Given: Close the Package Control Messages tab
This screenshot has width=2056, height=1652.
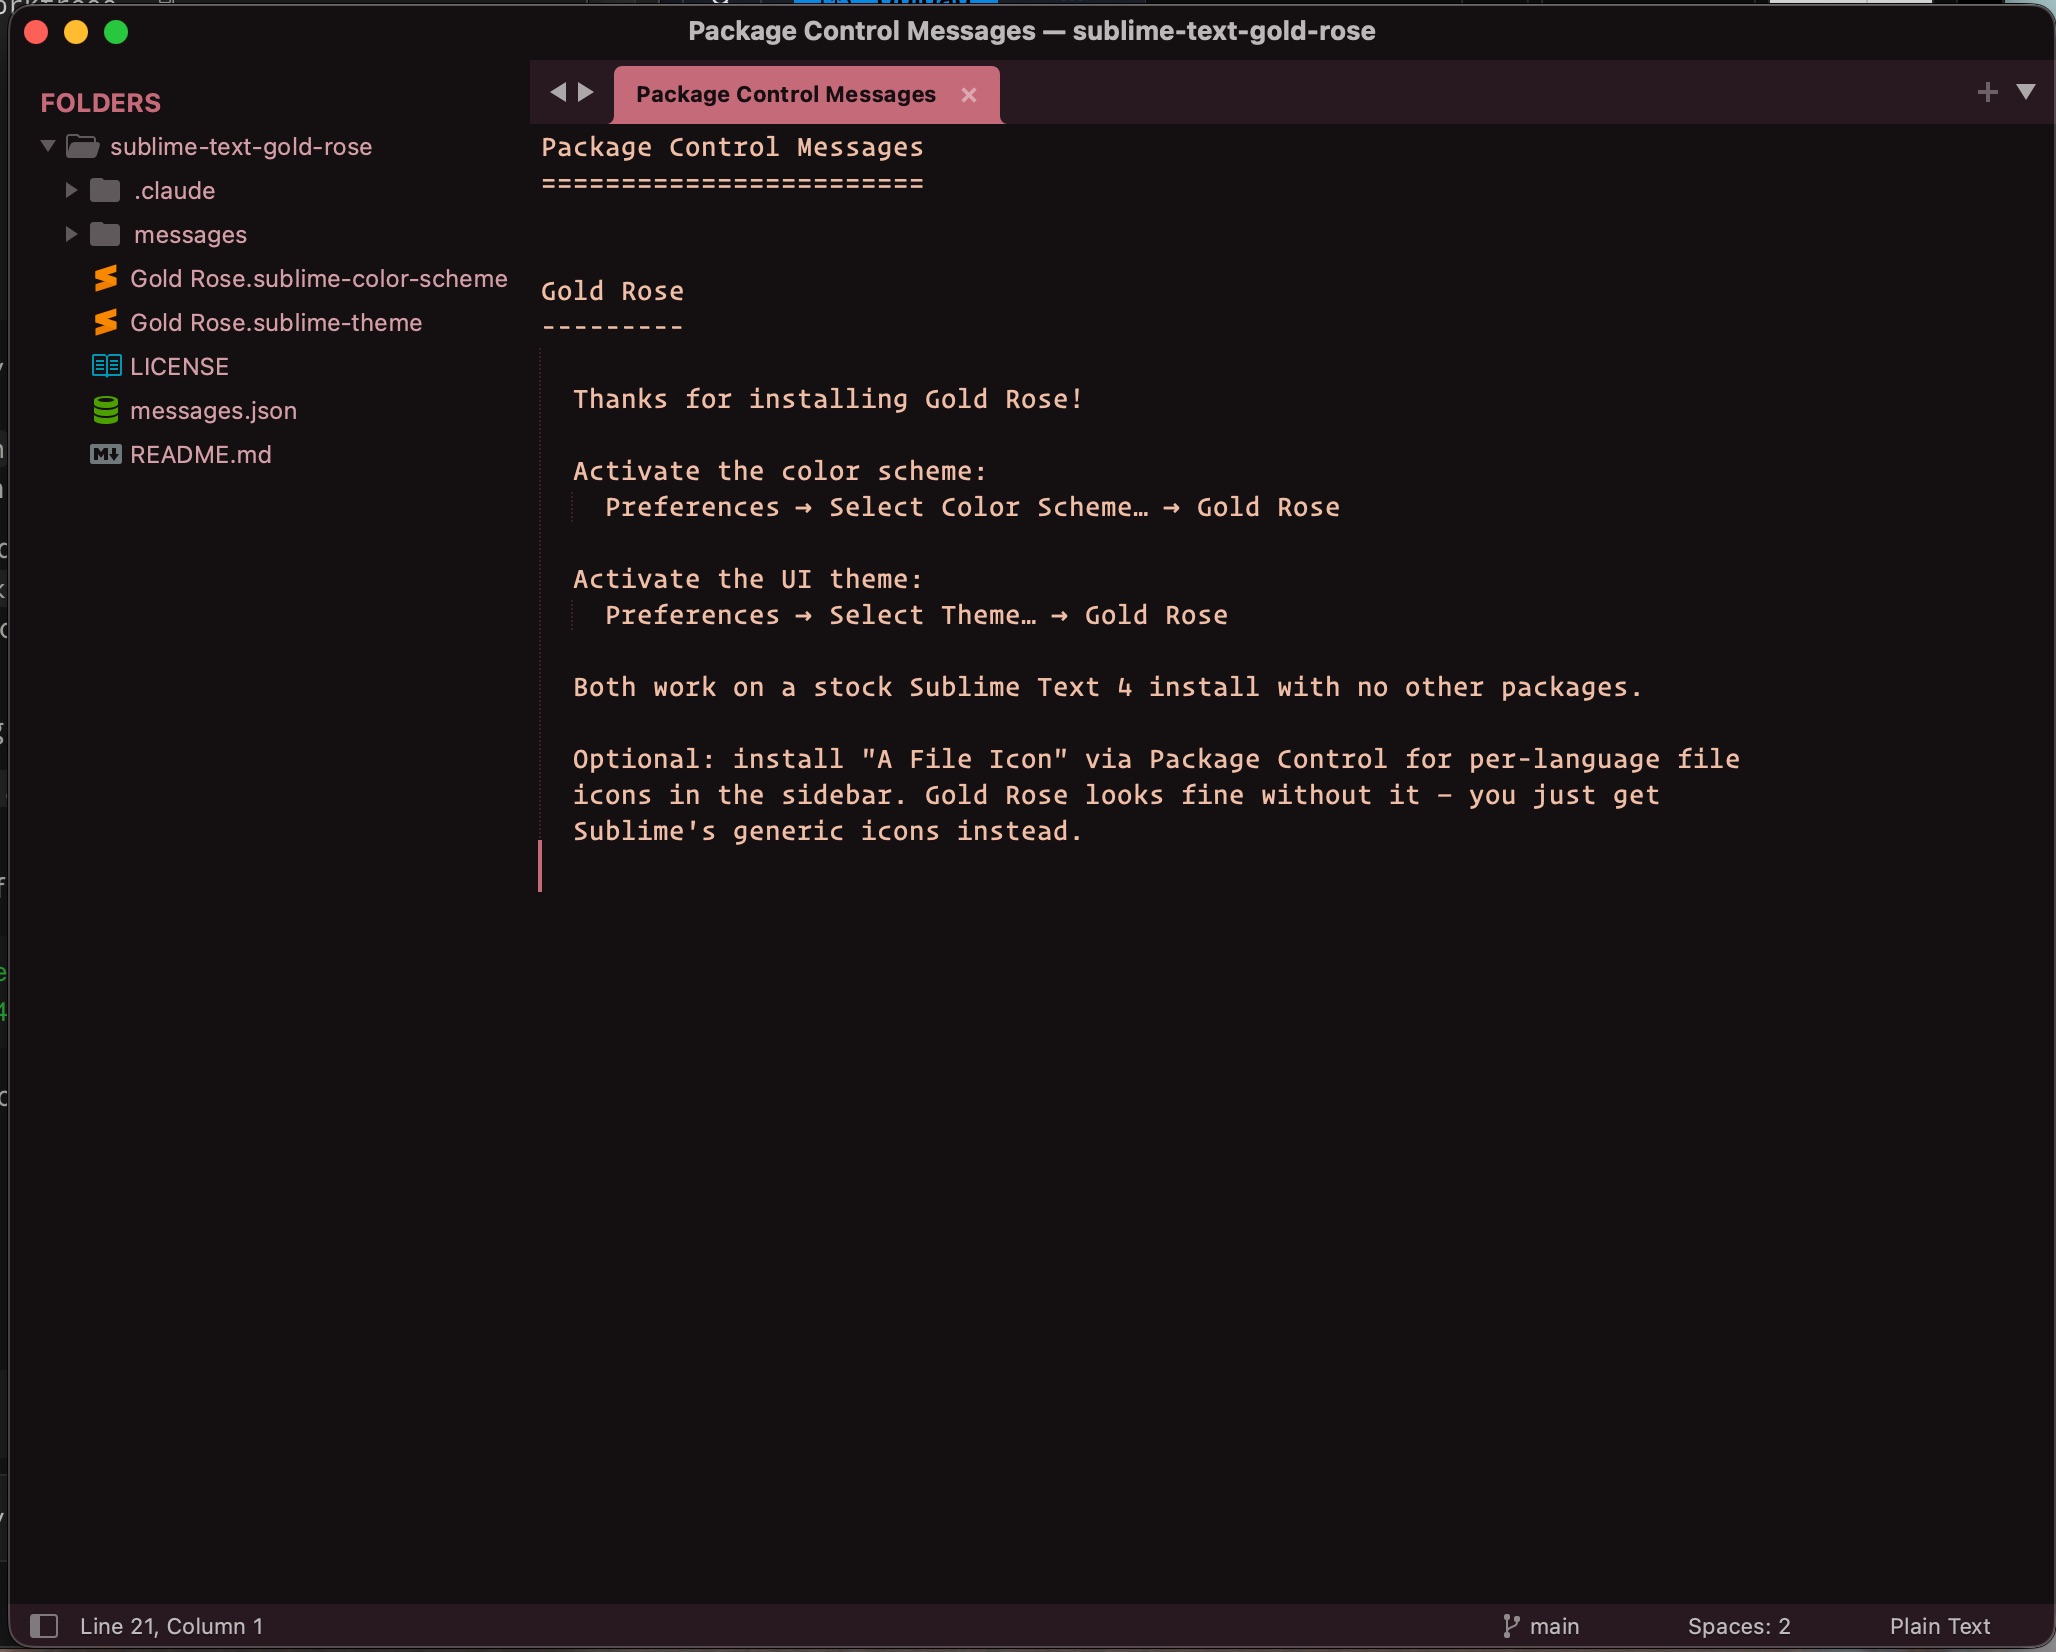Looking at the screenshot, I should click(x=968, y=95).
